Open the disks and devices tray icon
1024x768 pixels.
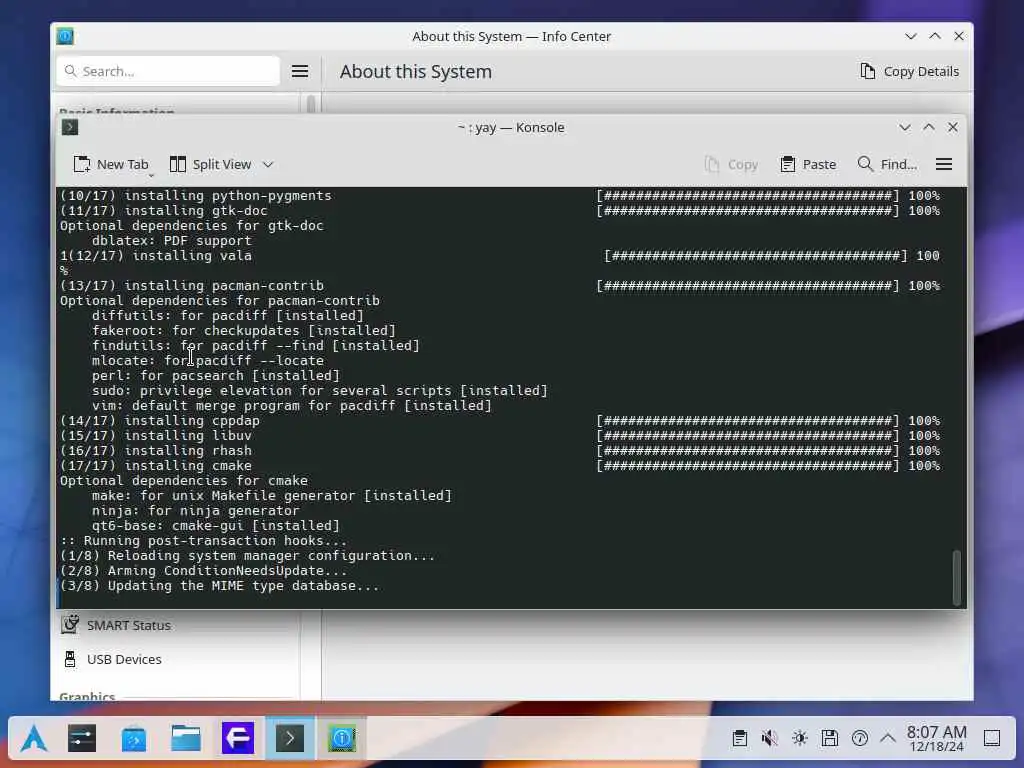click(829, 739)
